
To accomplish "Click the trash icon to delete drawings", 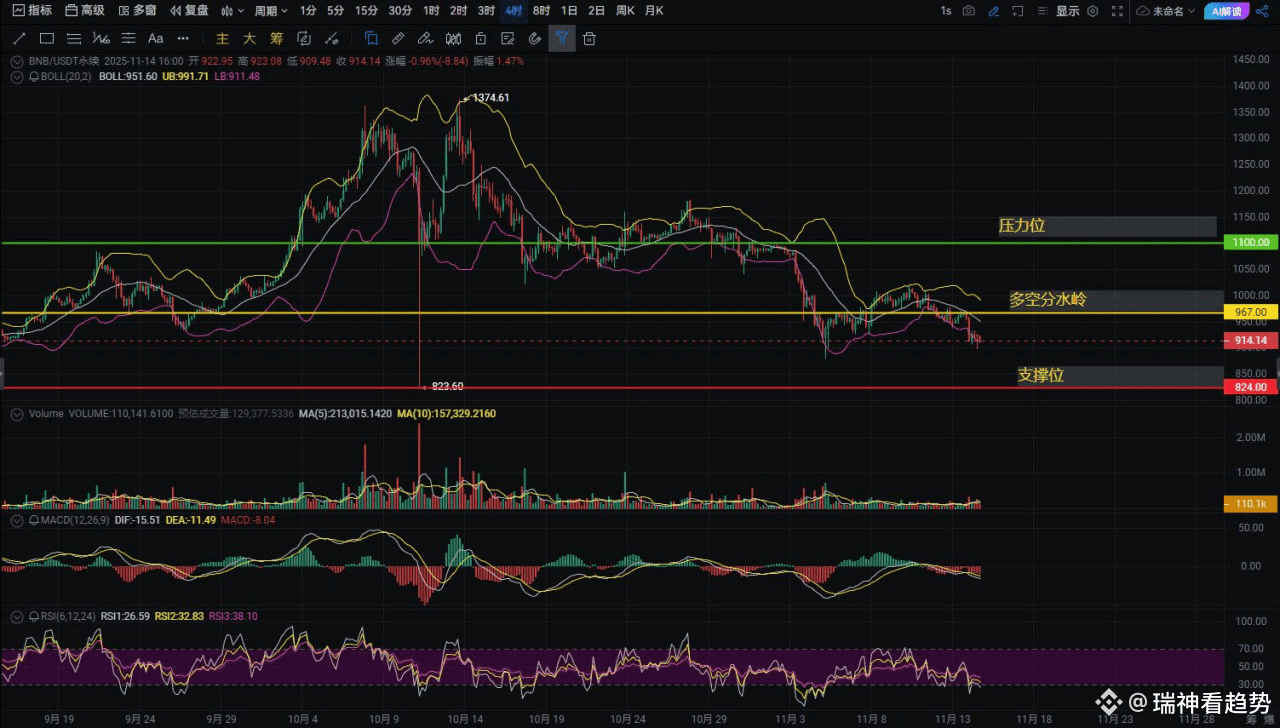I will coord(590,39).
